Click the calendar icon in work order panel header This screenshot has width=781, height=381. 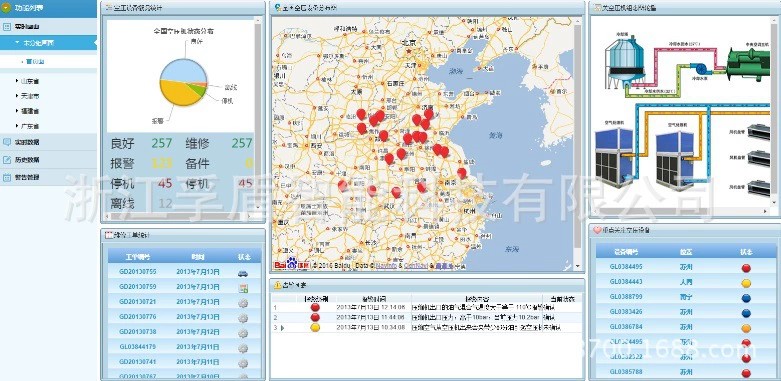[109, 235]
